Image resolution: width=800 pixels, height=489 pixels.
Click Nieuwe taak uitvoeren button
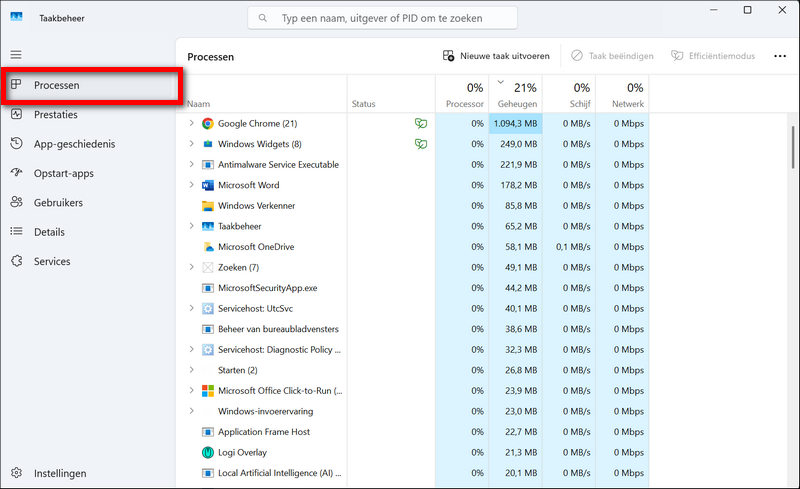click(x=496, y=56)
